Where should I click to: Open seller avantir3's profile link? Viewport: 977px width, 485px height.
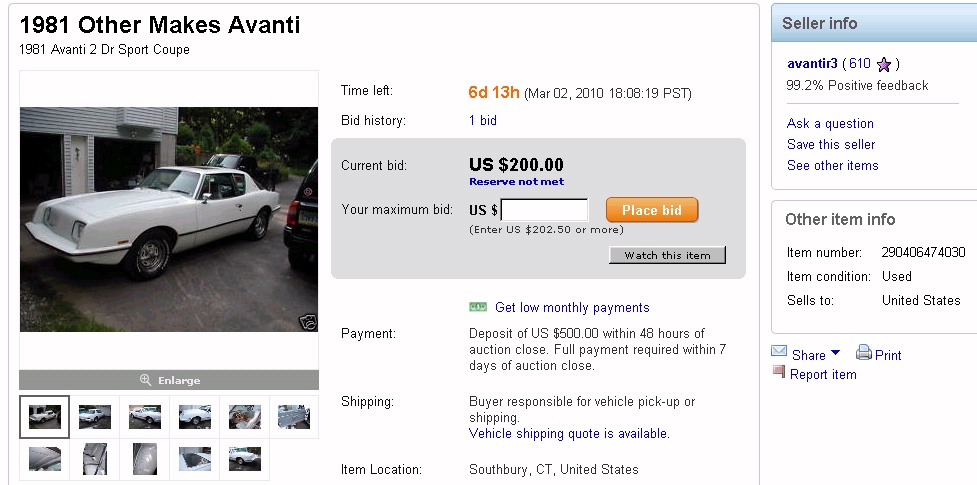812,64
